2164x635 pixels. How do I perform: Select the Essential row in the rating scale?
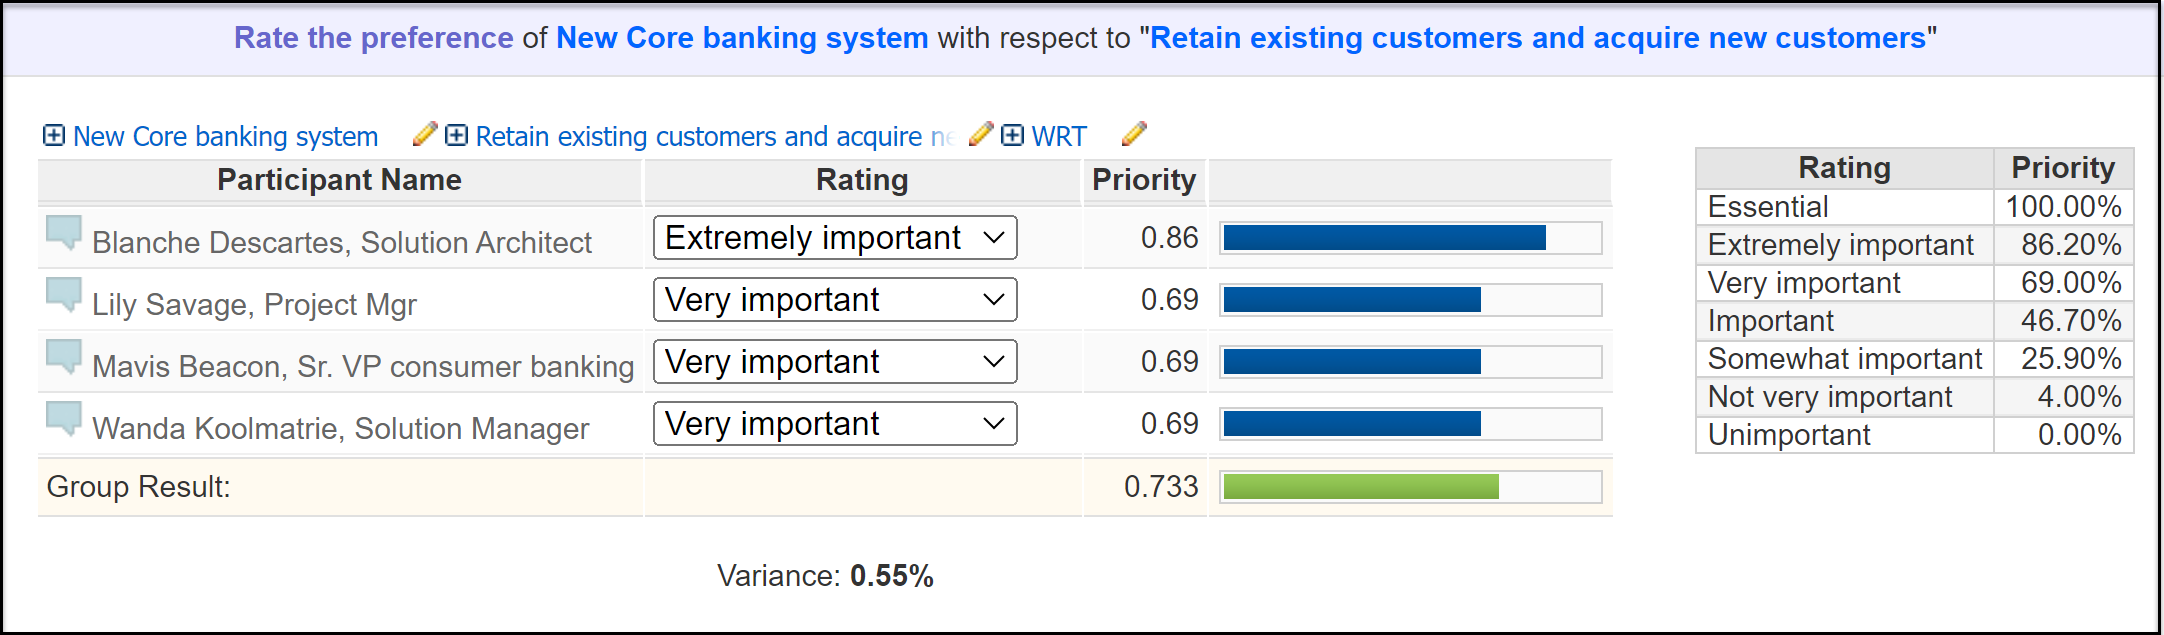1767,207
